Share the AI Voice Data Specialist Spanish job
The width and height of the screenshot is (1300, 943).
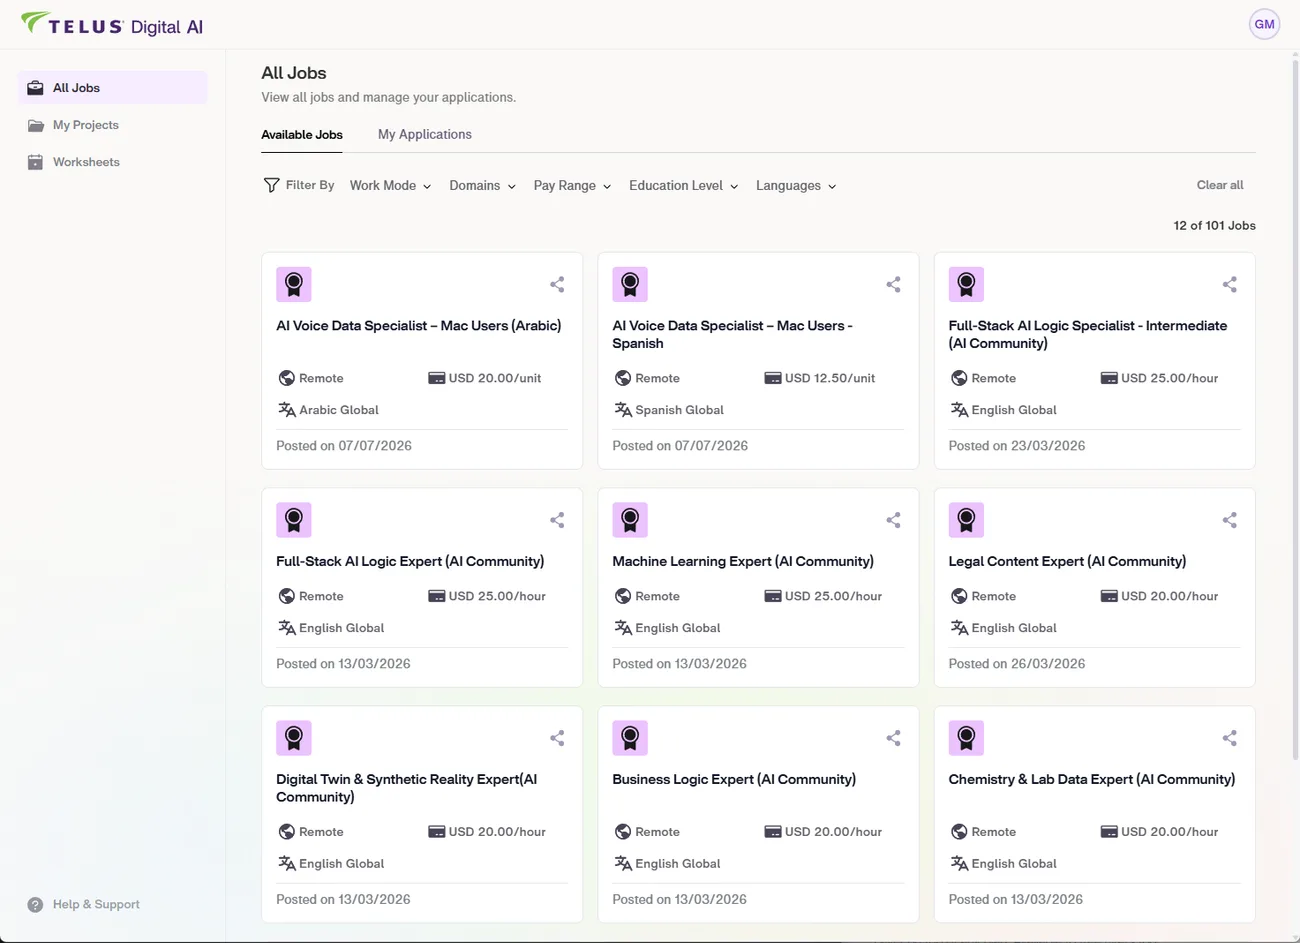tap(893, 284)
